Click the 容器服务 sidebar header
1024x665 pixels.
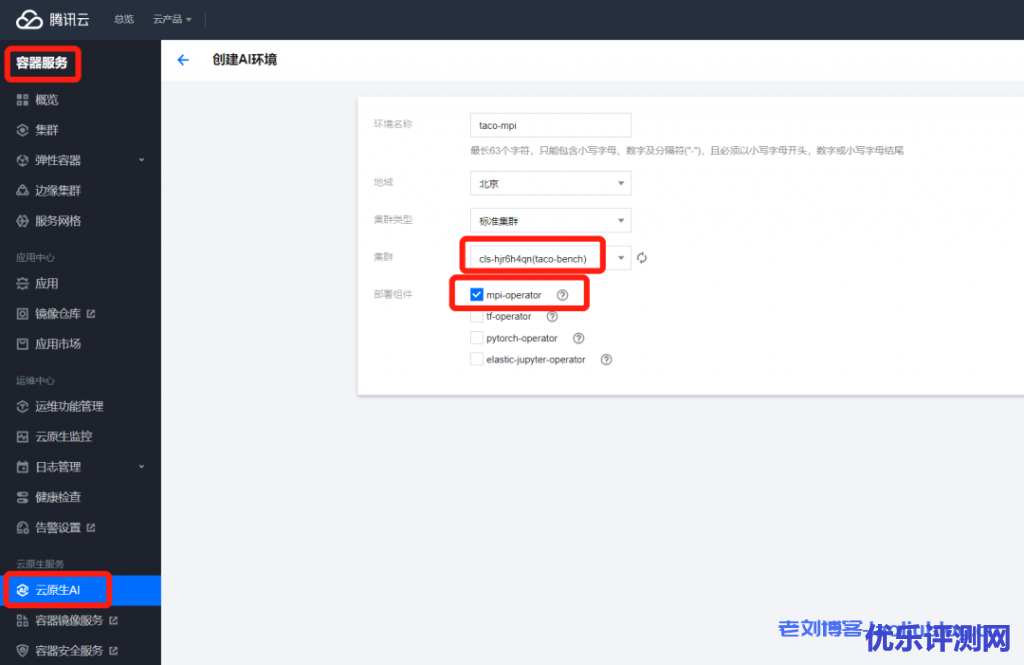(42, 63)
